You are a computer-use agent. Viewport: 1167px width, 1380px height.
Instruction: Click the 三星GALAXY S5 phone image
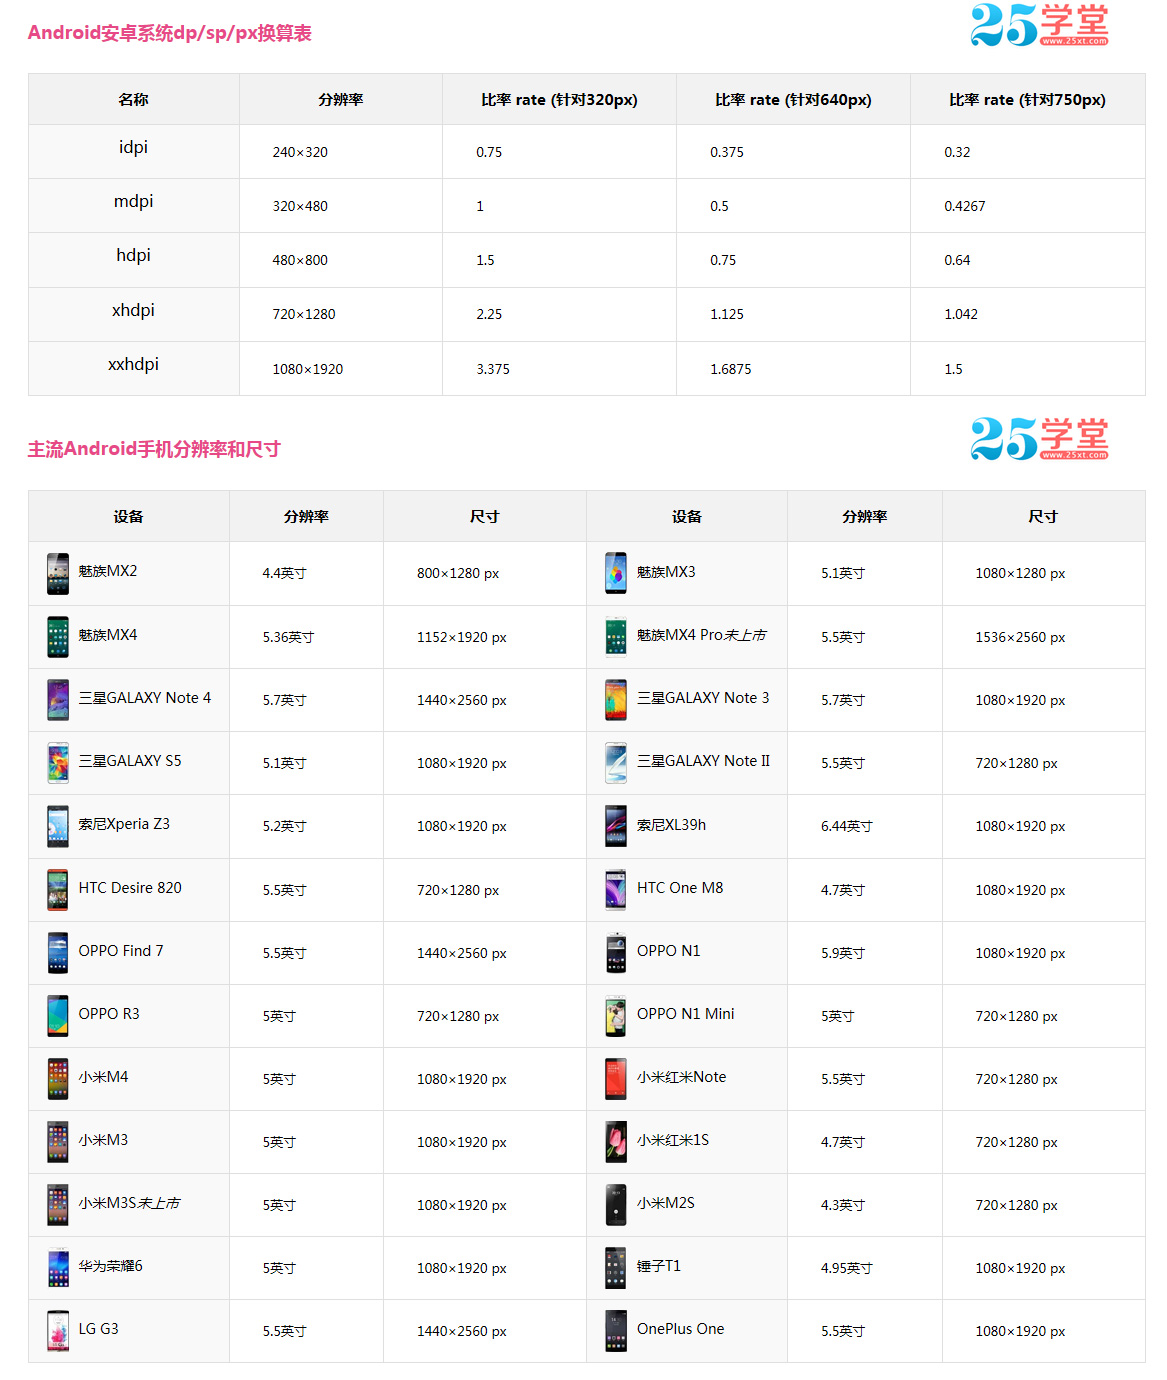click(x=58, y=763)
